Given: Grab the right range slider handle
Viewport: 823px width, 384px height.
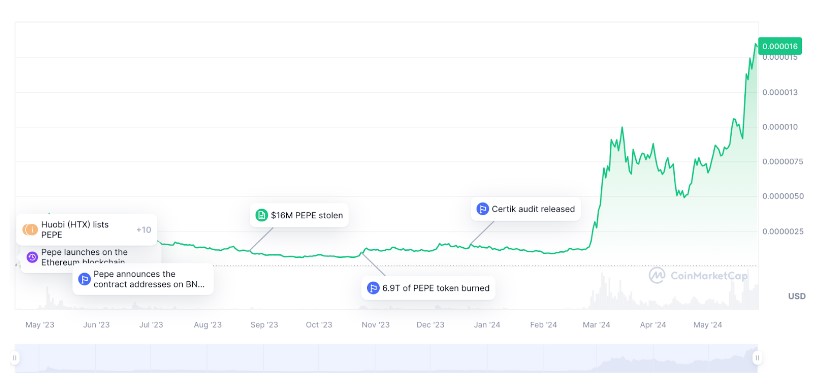Looking at the screenshot, I should [757, 358].
